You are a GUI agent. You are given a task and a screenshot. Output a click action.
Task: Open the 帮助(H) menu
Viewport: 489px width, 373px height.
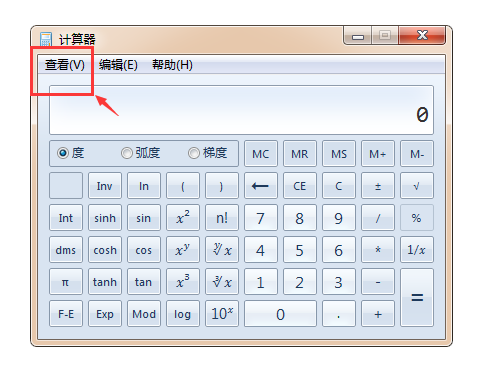(x=172, y=65)
